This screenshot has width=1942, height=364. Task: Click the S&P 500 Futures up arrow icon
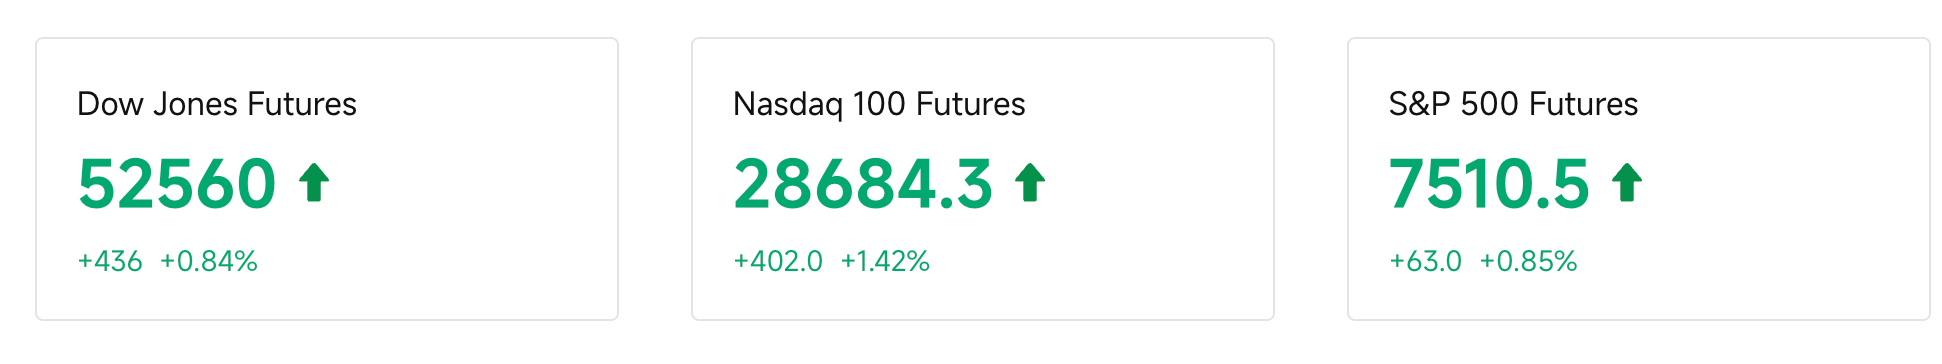tap(1627, 183)
